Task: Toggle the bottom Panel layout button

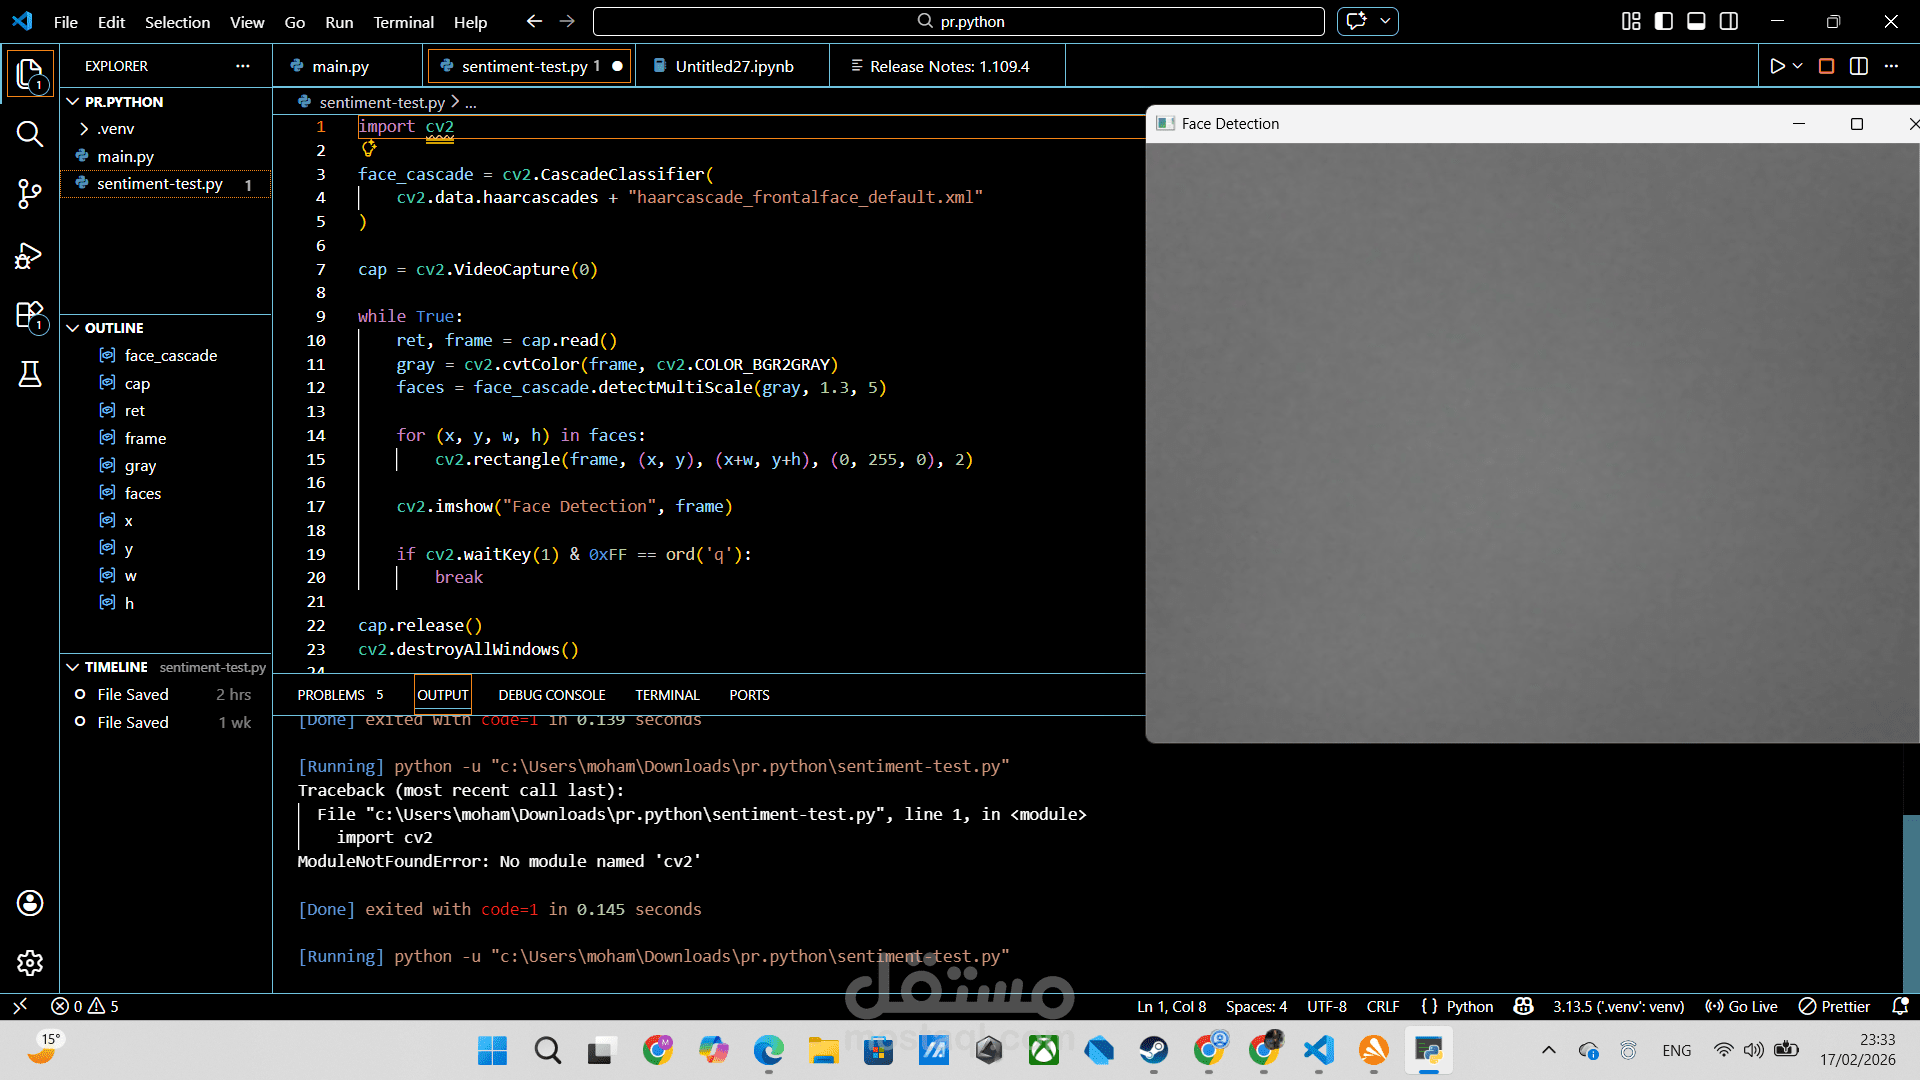Action: pyautogui.click(x=1696, y=21)
